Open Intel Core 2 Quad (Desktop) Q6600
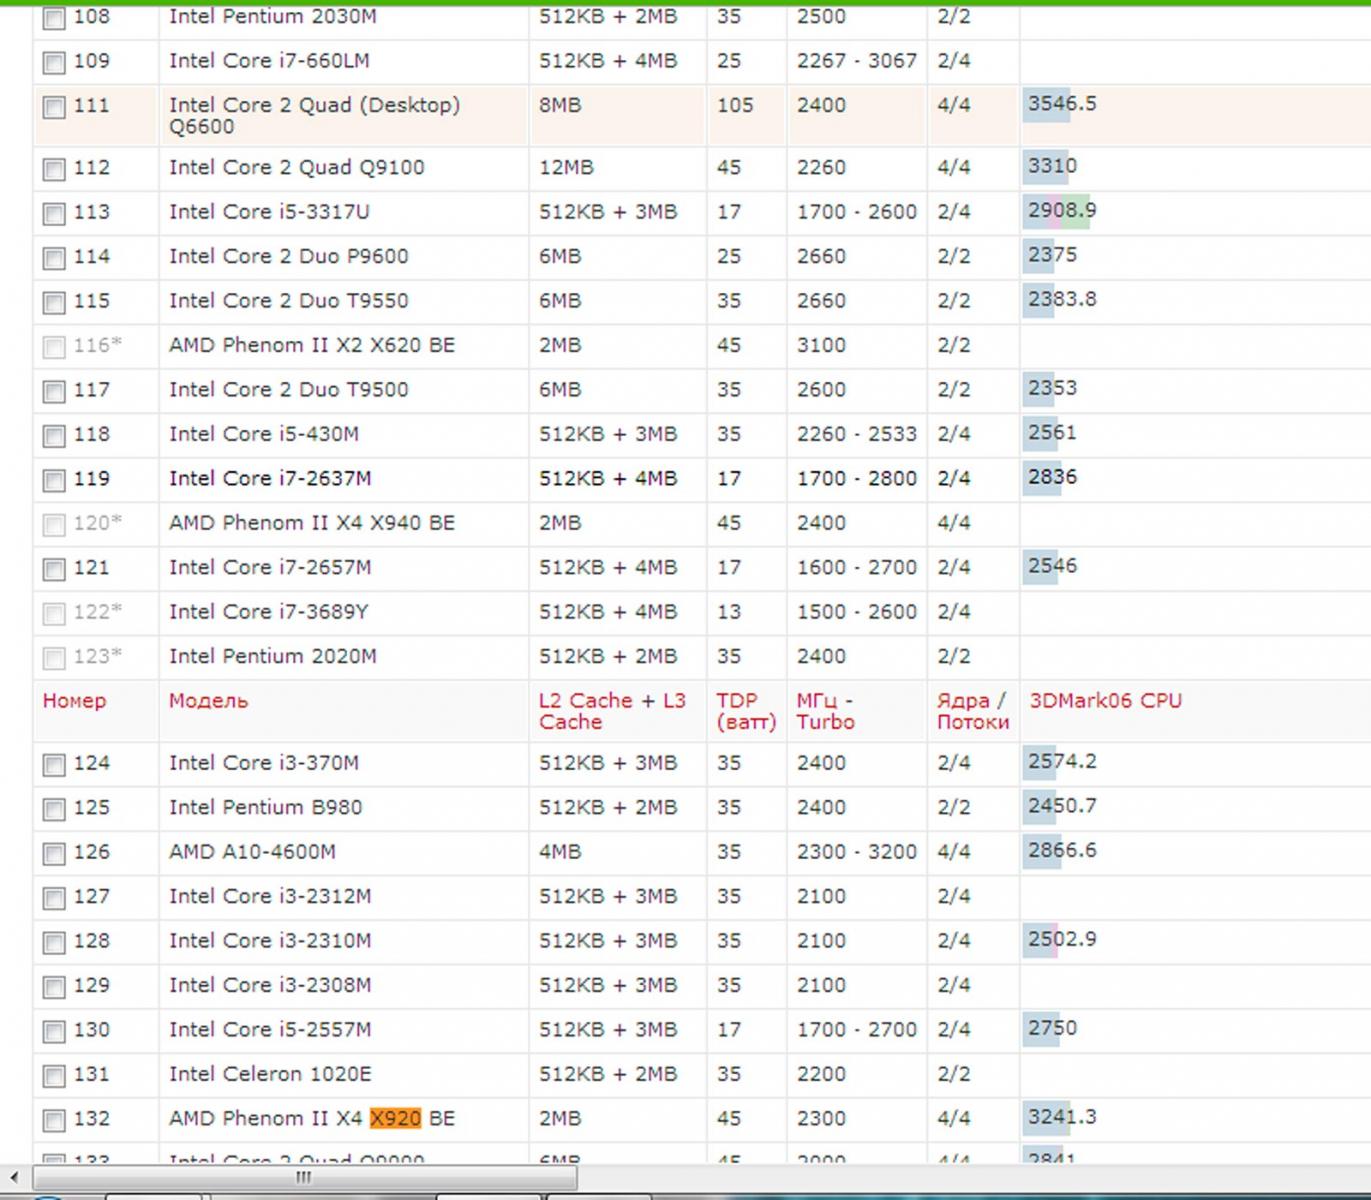Image resolution: width=1371 pixels, height=1200 pixels. 314,116
